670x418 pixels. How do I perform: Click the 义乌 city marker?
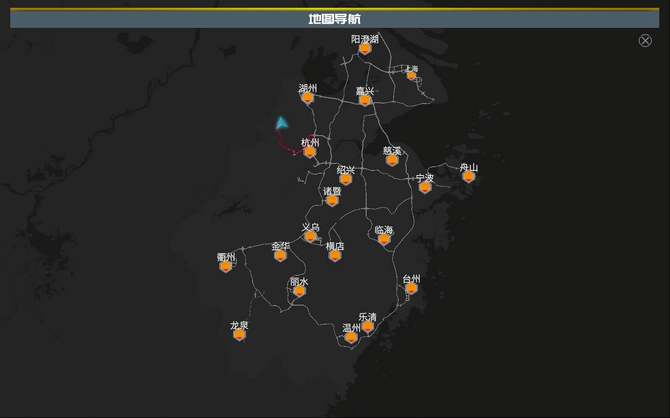click(x=310, y=236)
